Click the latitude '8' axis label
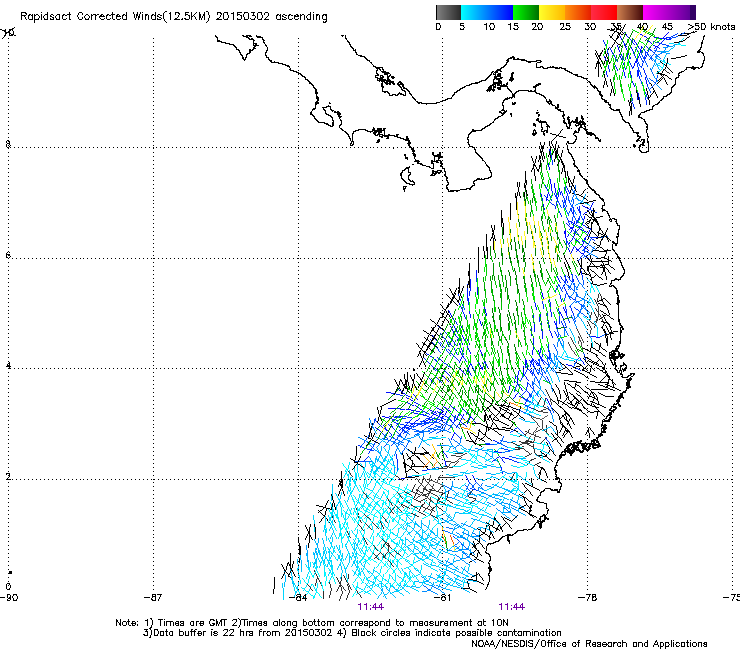 click(8, 144)
